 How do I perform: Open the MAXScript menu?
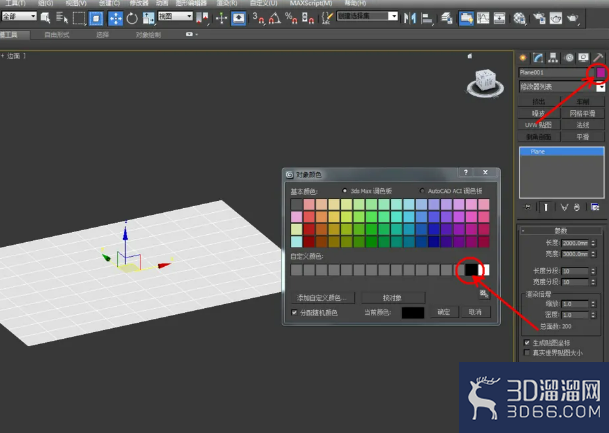(311, 3)
